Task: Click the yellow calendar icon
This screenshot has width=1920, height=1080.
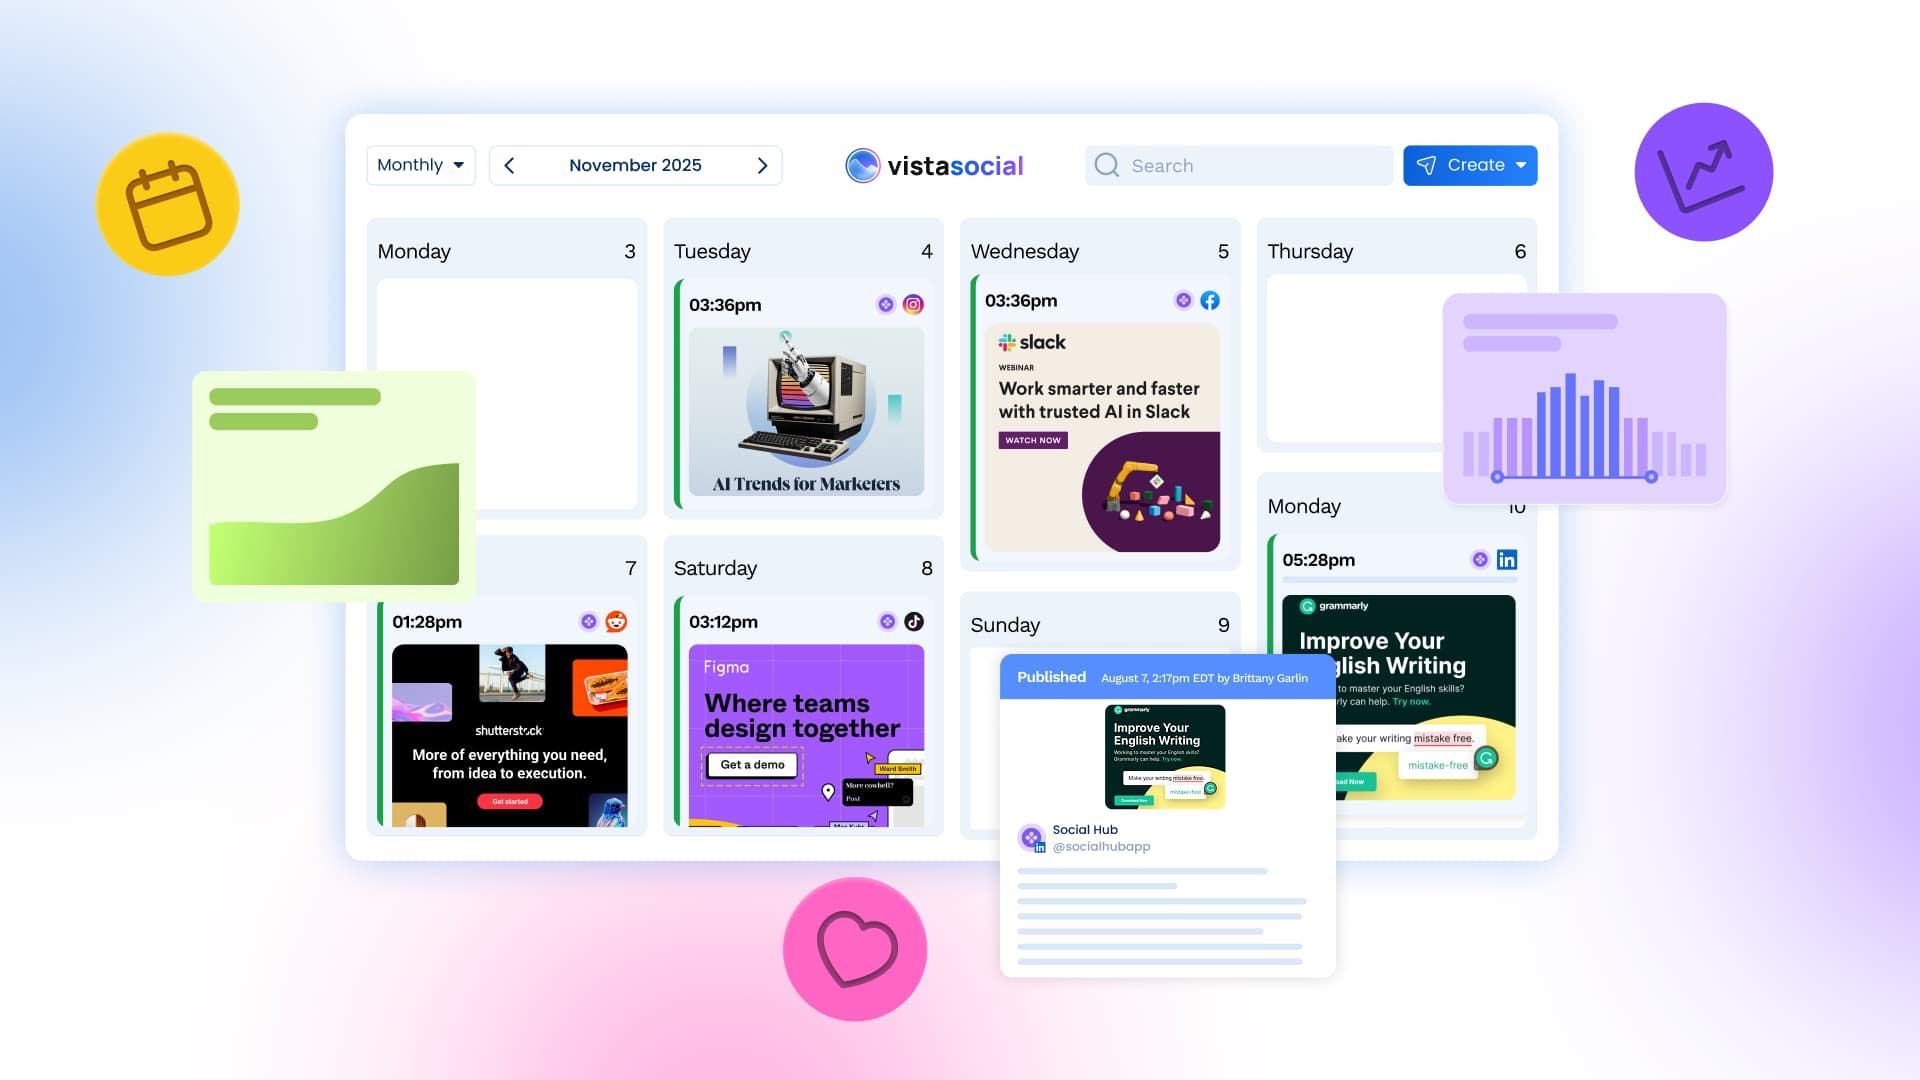Action: (x=168, y=204)
